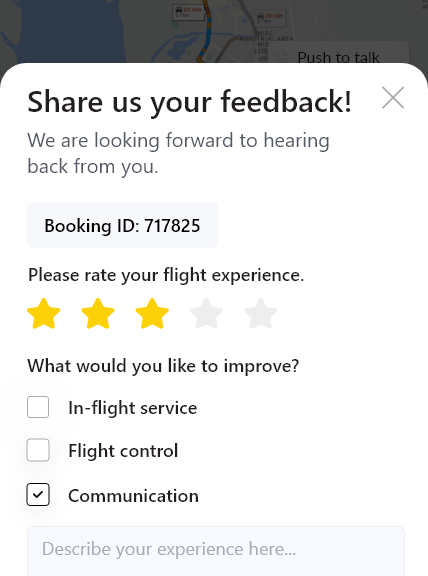Viewport: 428px width, 576px height.
Task: Click the Share us your feedback heading
Action: tap(190, 102)
